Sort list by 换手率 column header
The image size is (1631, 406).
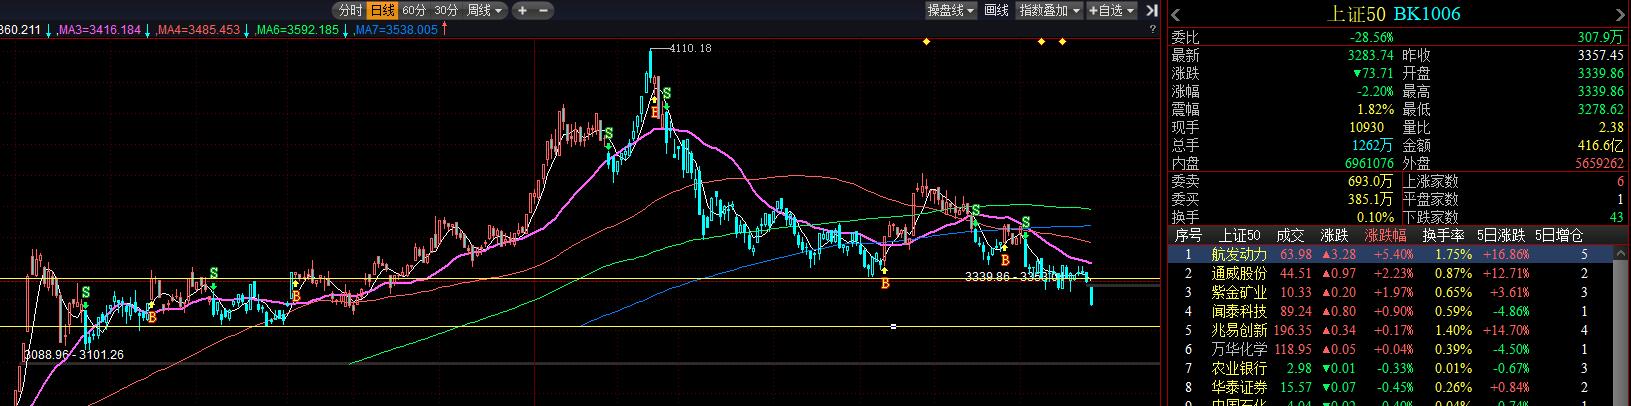point(1444,235)
